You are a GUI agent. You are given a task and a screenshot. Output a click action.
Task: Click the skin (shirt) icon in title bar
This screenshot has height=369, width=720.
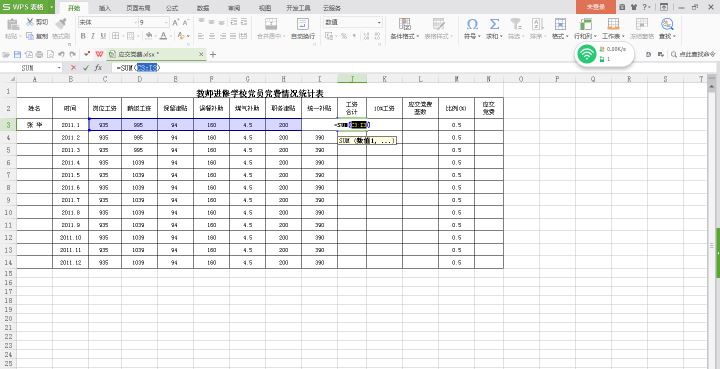(634, 7)
